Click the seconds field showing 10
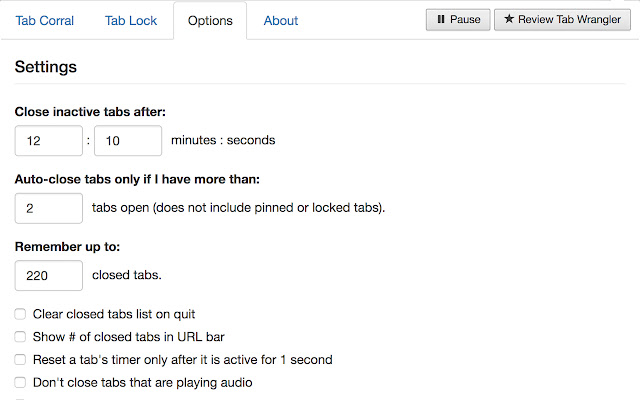The image size is (640, 400). click(x=128, y=141)
